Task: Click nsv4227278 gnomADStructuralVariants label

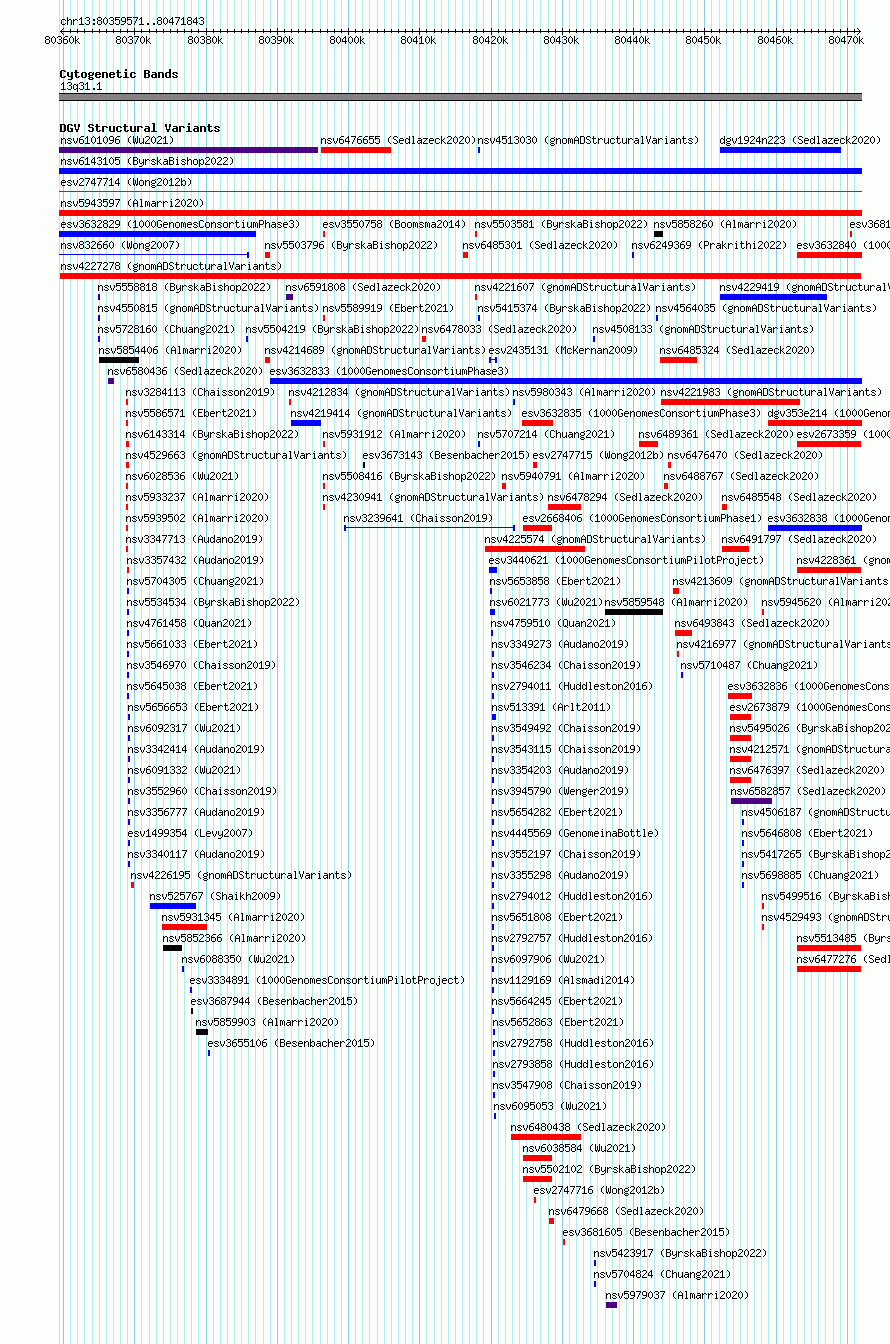Action: 171,266
